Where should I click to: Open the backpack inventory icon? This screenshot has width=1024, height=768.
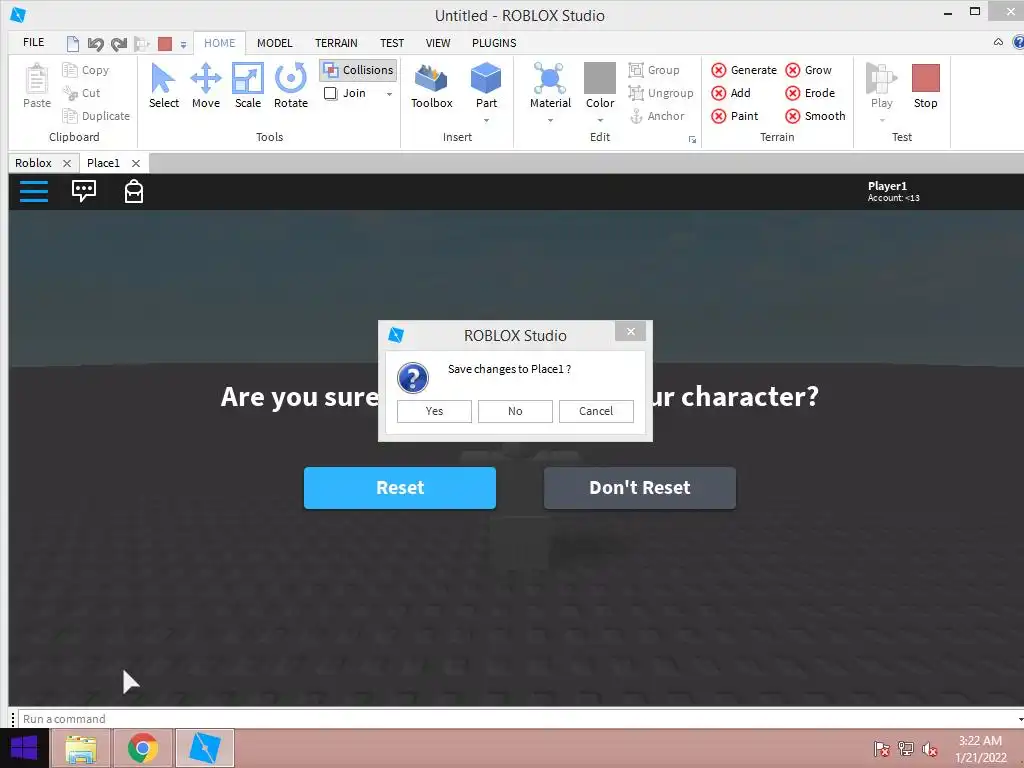tap(134, 191)
